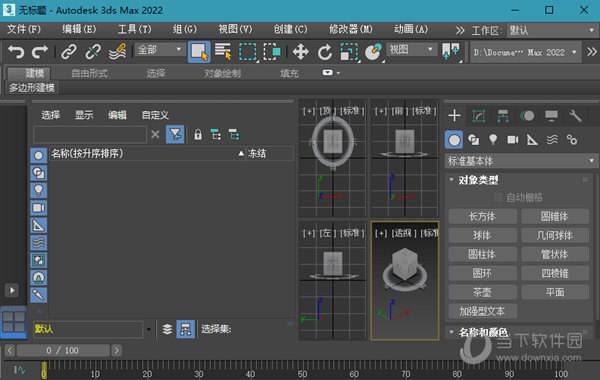This screenshot has height=380, width=600.
Task: Select Lights category in Create panel
Action: (493, 140)
